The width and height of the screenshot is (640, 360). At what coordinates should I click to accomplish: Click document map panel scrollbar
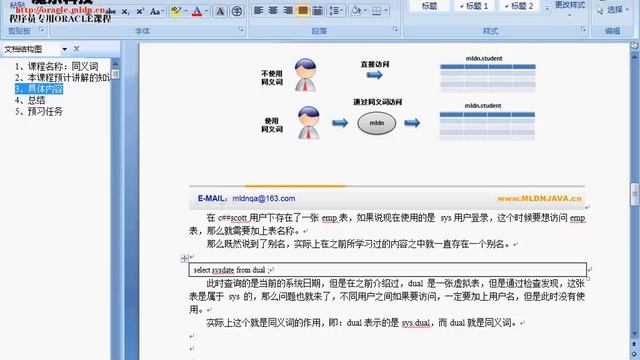point(116,74)
